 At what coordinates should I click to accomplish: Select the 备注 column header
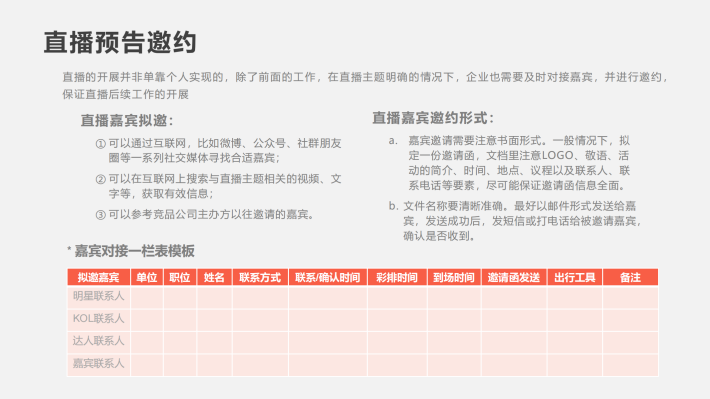(630, 277)
